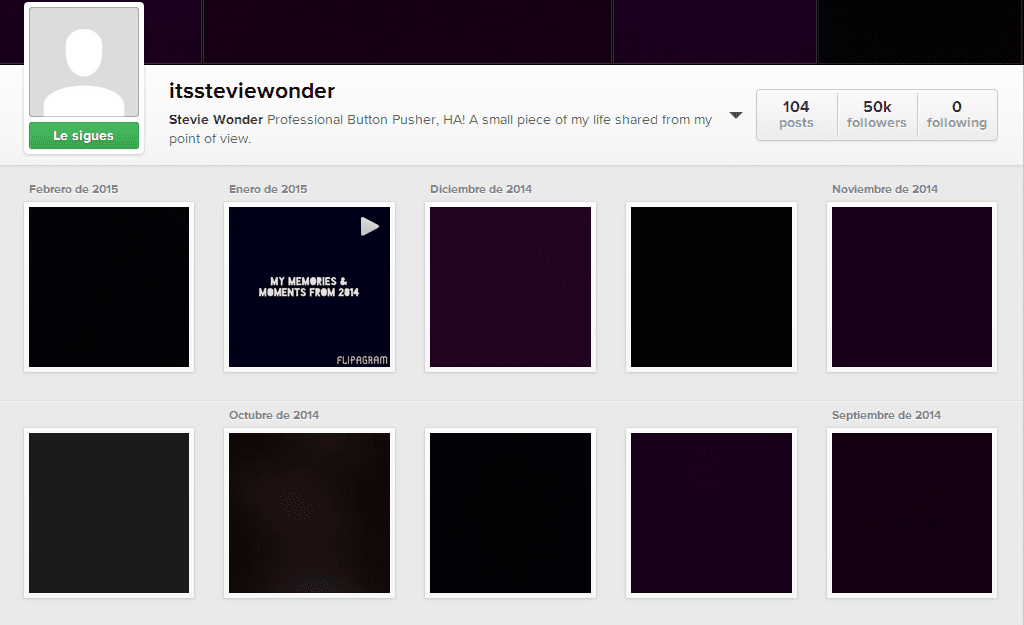Image resolution: width=1024 pixels, height=625 pixels.
Task: Click the green Le sigues button
Action: (84, 136)
